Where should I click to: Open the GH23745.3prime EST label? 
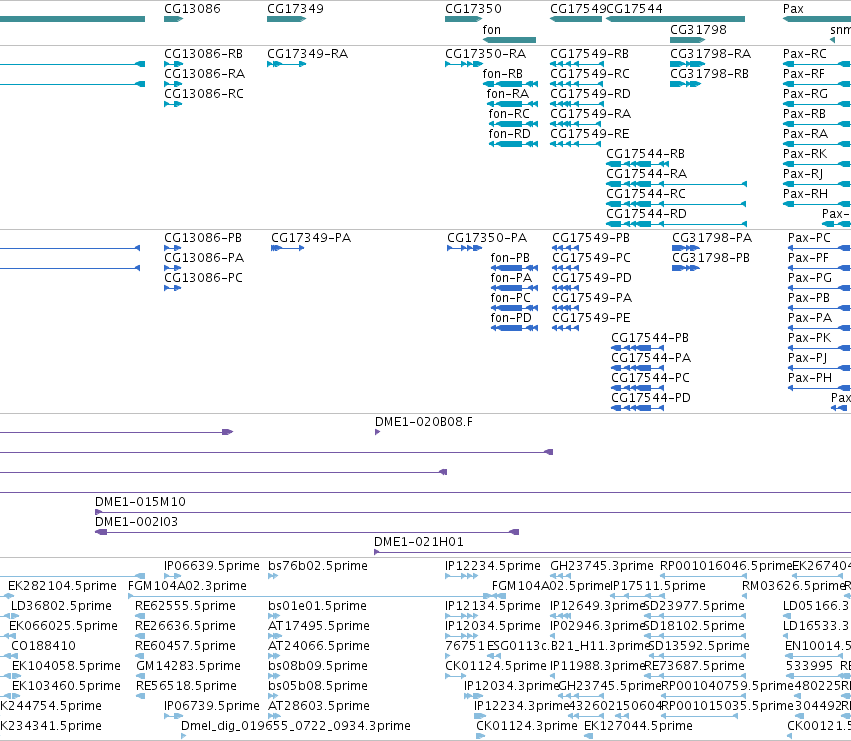[x=602, y=566]
